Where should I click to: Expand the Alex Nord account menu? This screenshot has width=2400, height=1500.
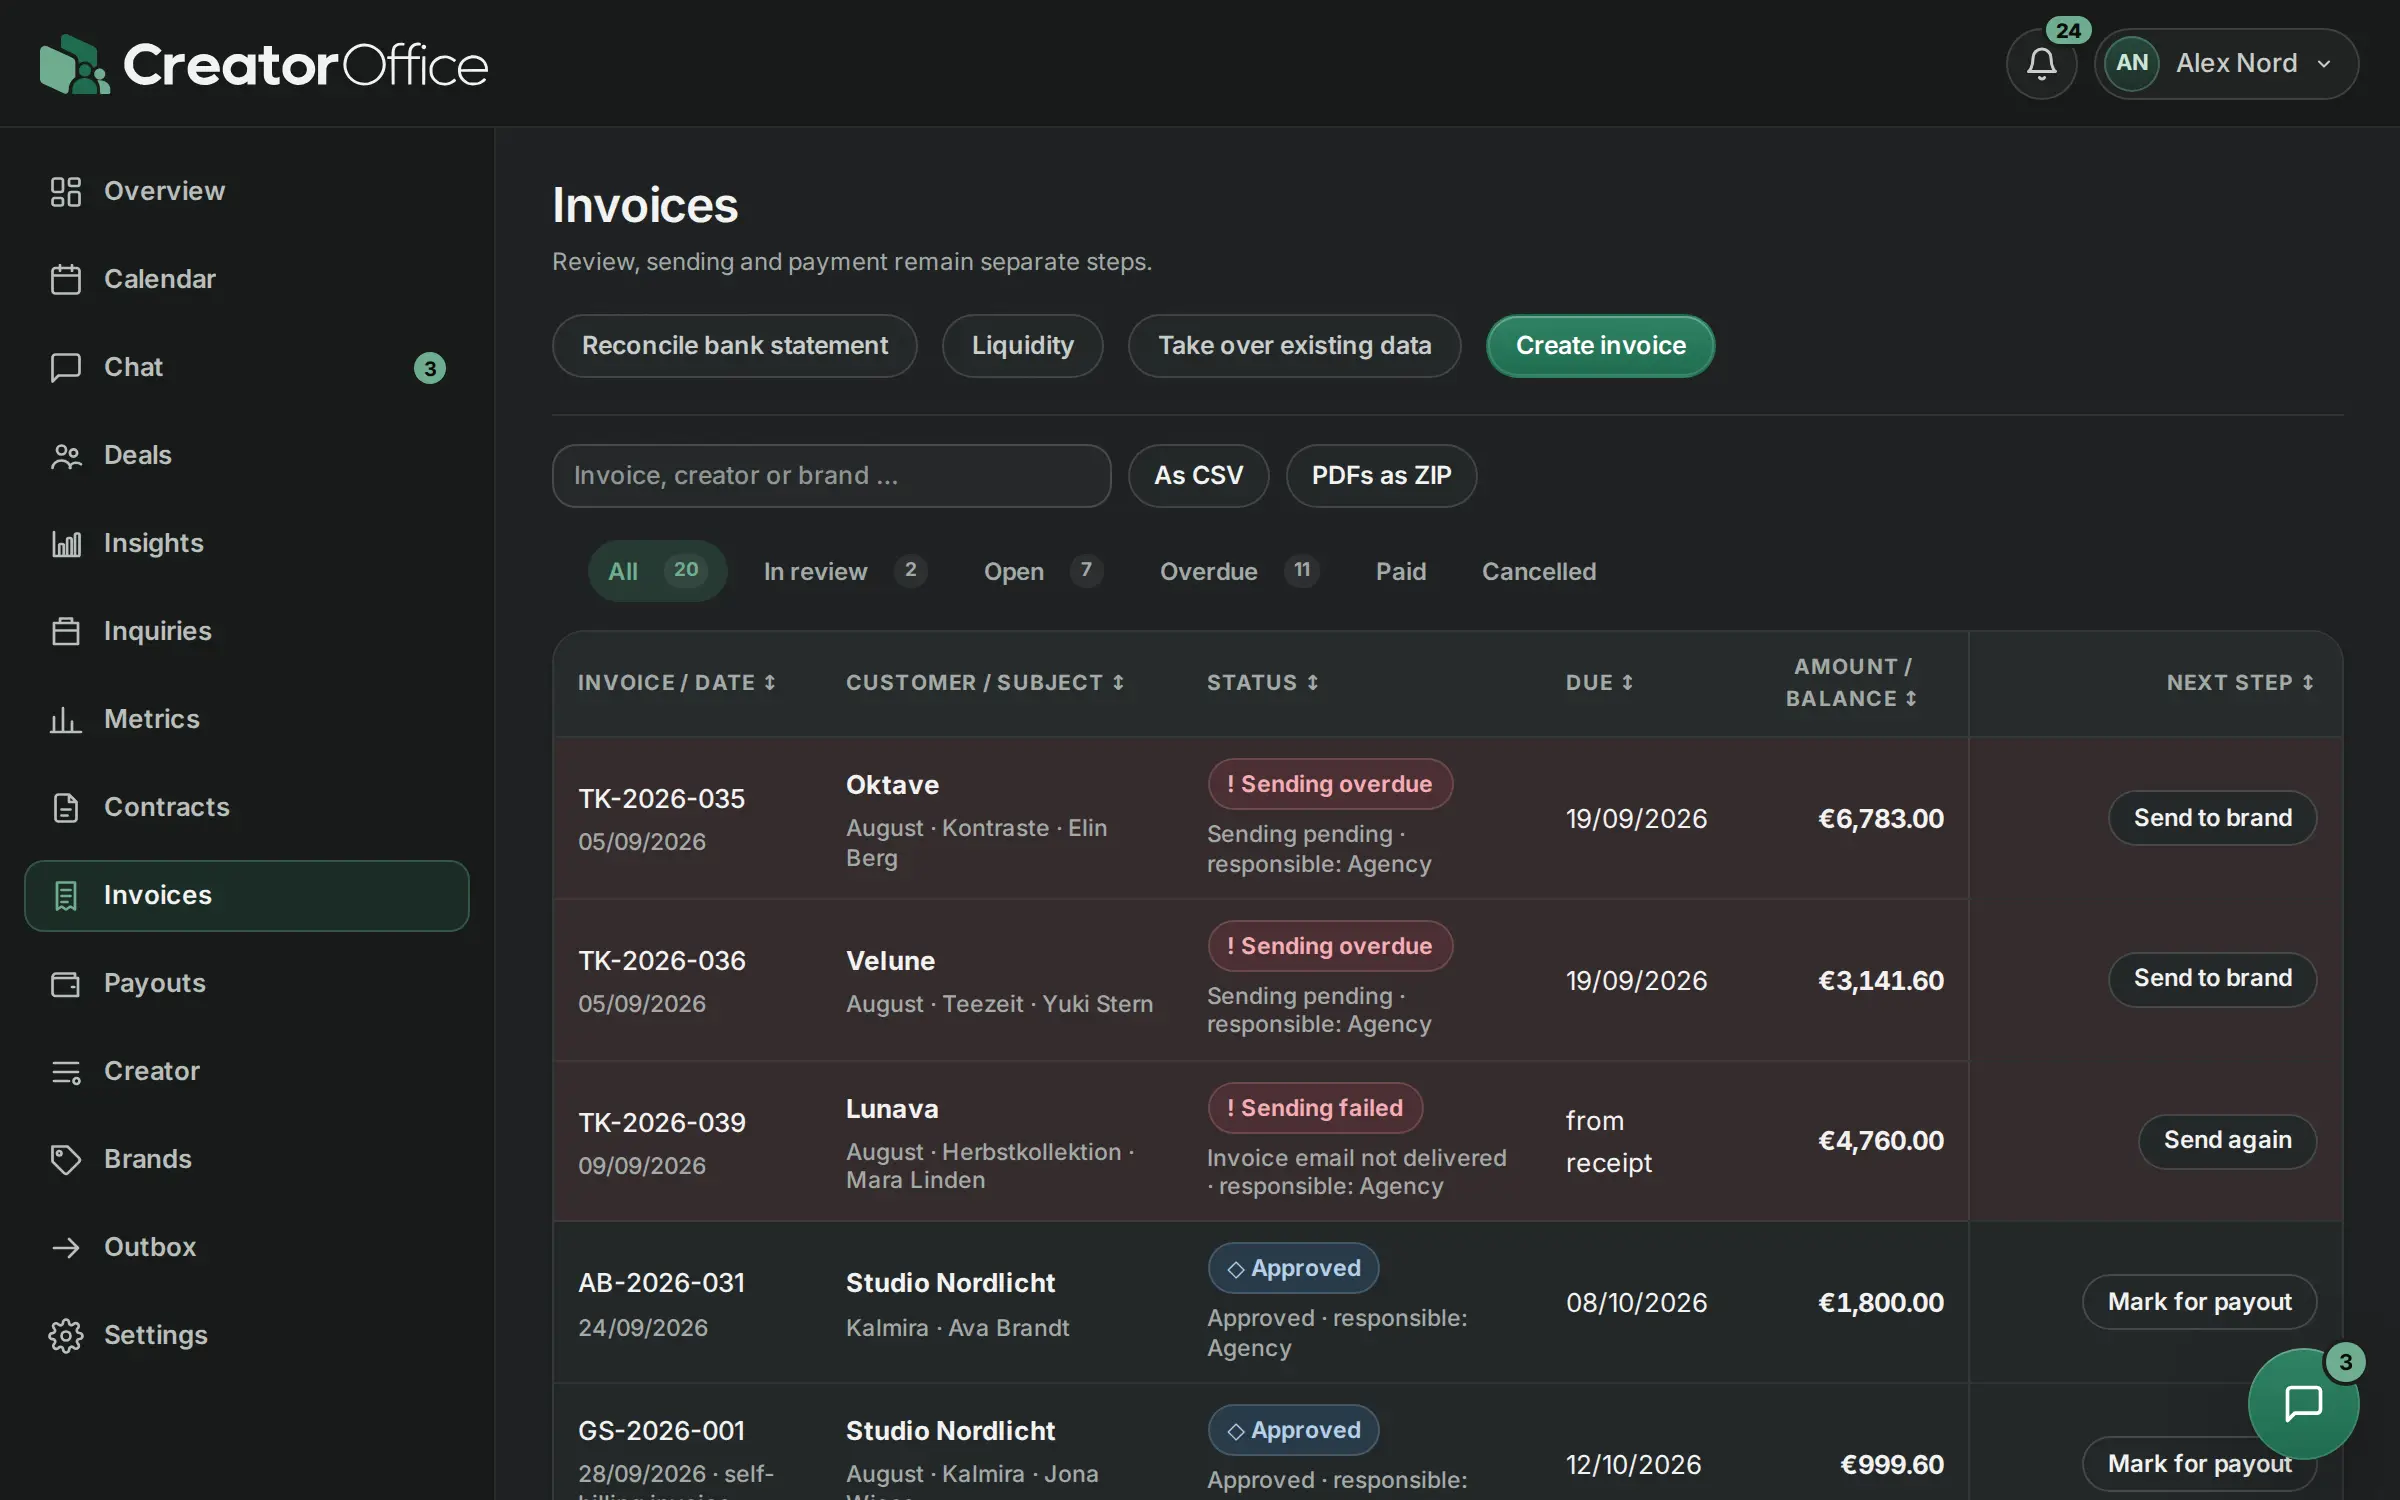point(2226,64)
